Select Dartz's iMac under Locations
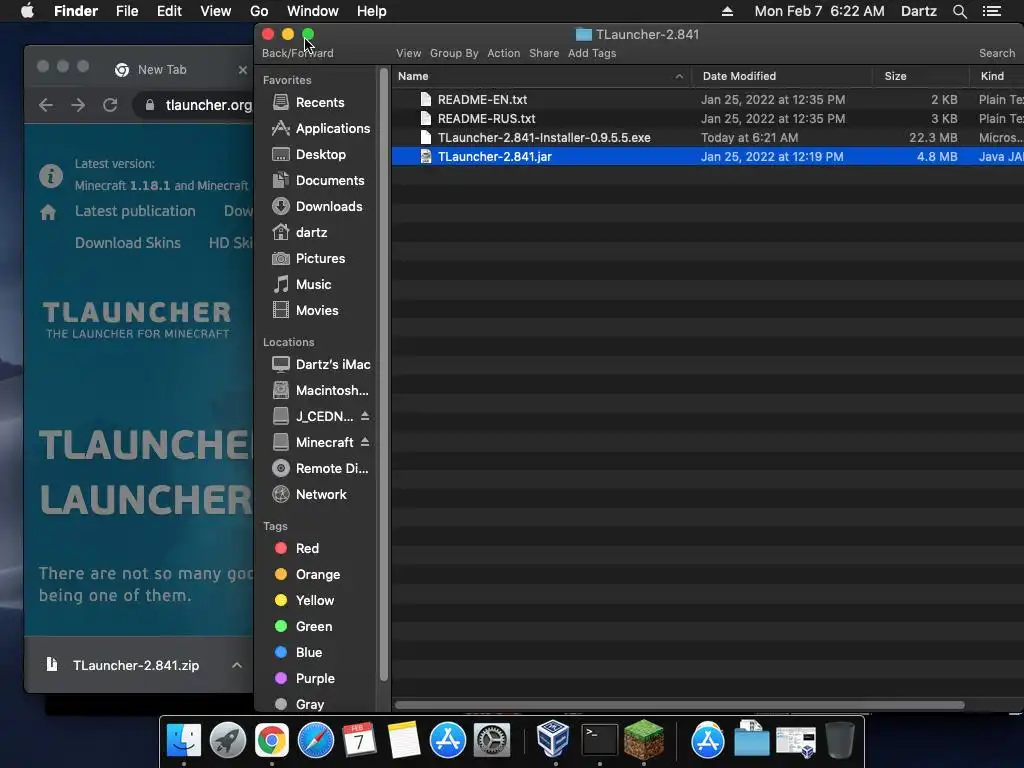 (x=320, y=364)
